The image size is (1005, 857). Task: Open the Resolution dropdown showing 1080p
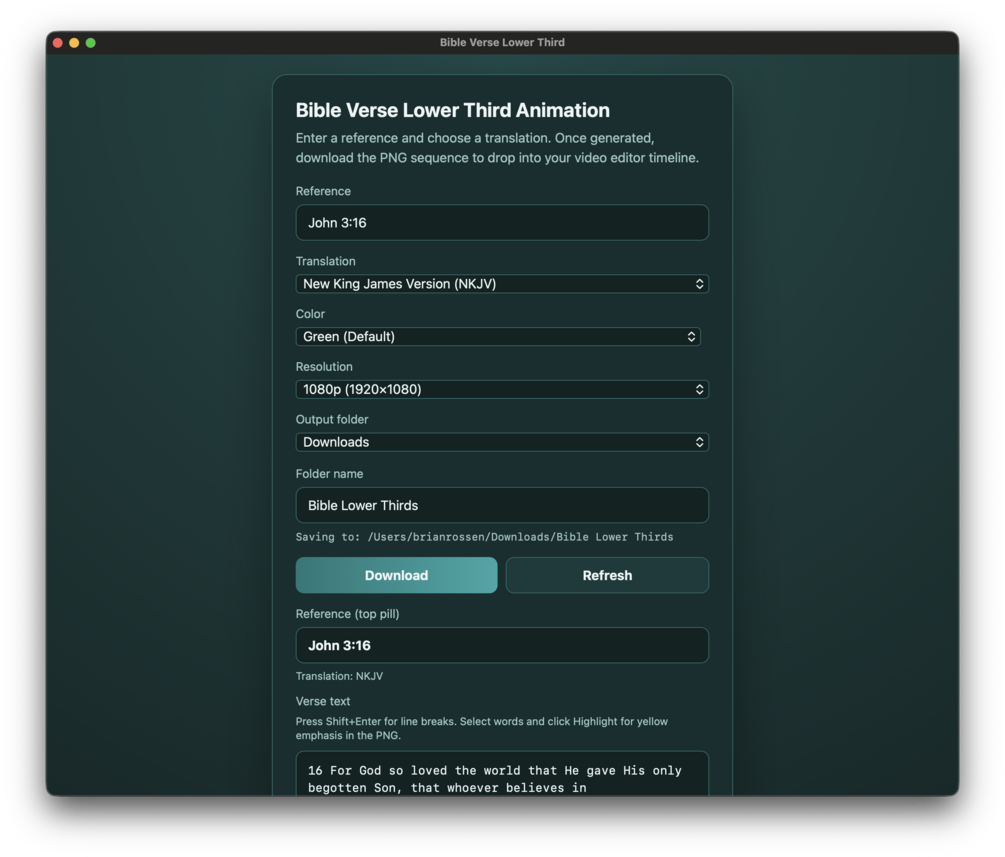point(502,389)
